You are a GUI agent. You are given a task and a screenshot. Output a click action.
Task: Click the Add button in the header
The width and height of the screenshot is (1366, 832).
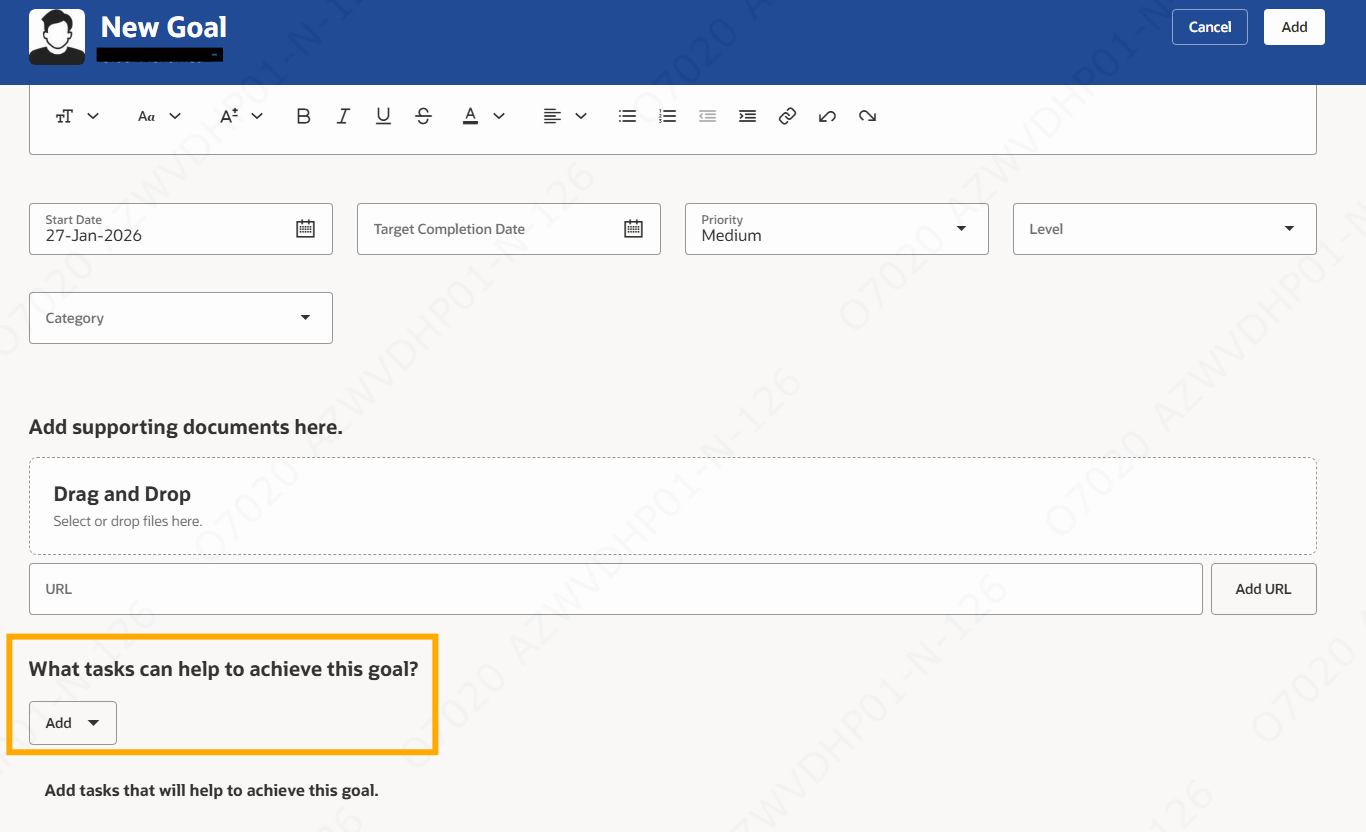pyautogui.click(x=1295, y=27)
